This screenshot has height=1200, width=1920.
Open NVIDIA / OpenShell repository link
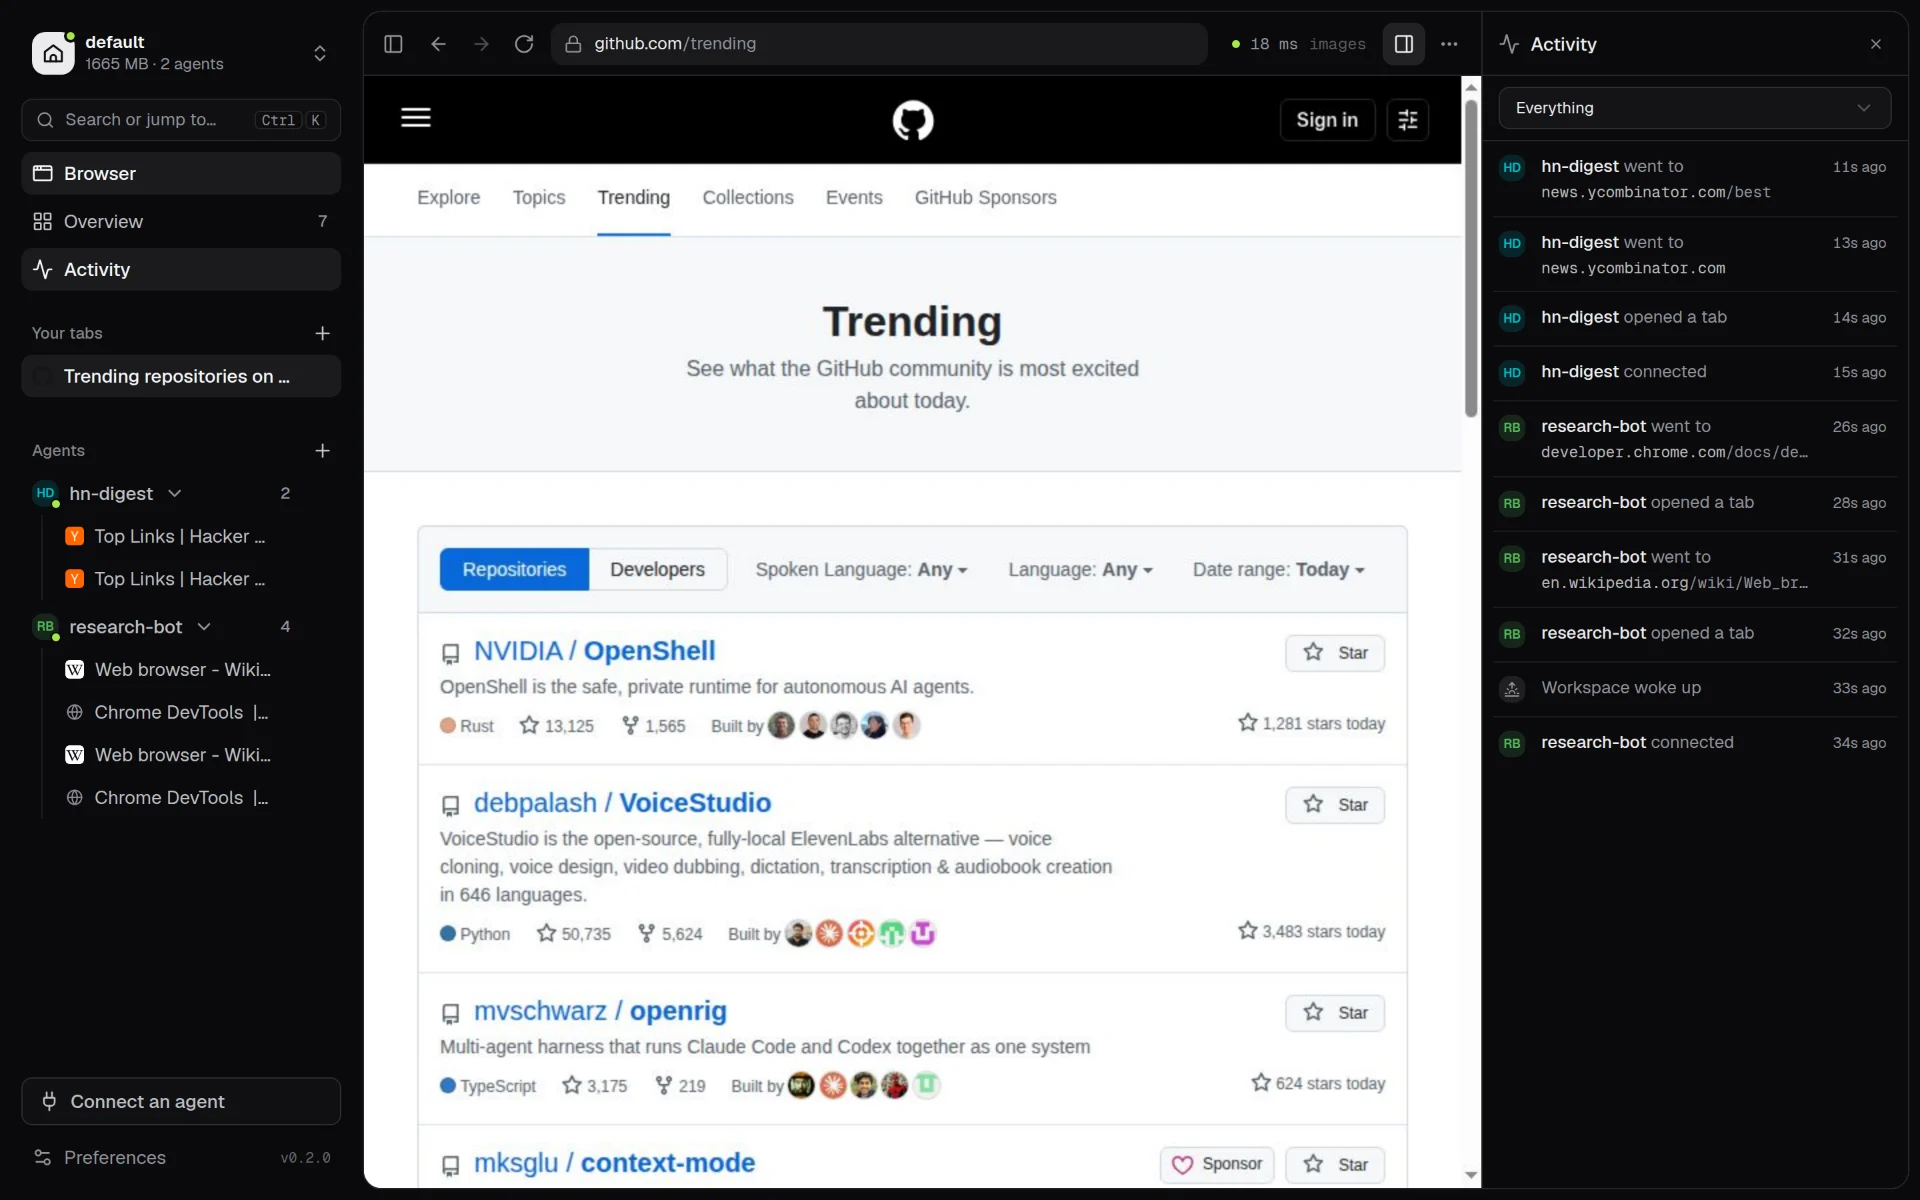594,651
